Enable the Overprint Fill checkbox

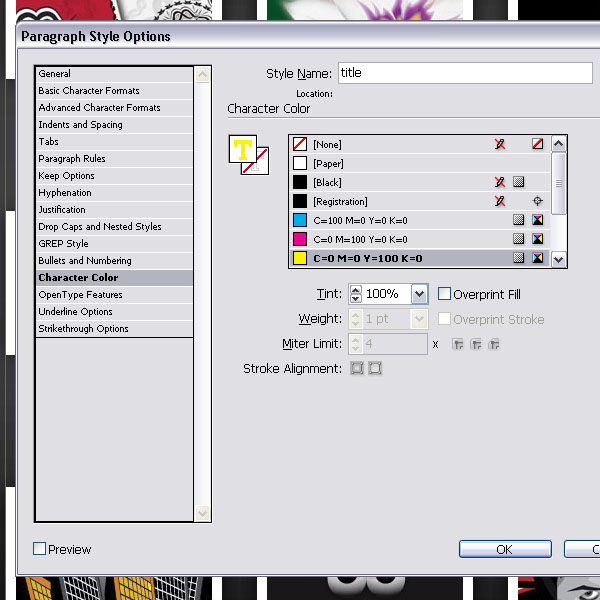point(444,293)
